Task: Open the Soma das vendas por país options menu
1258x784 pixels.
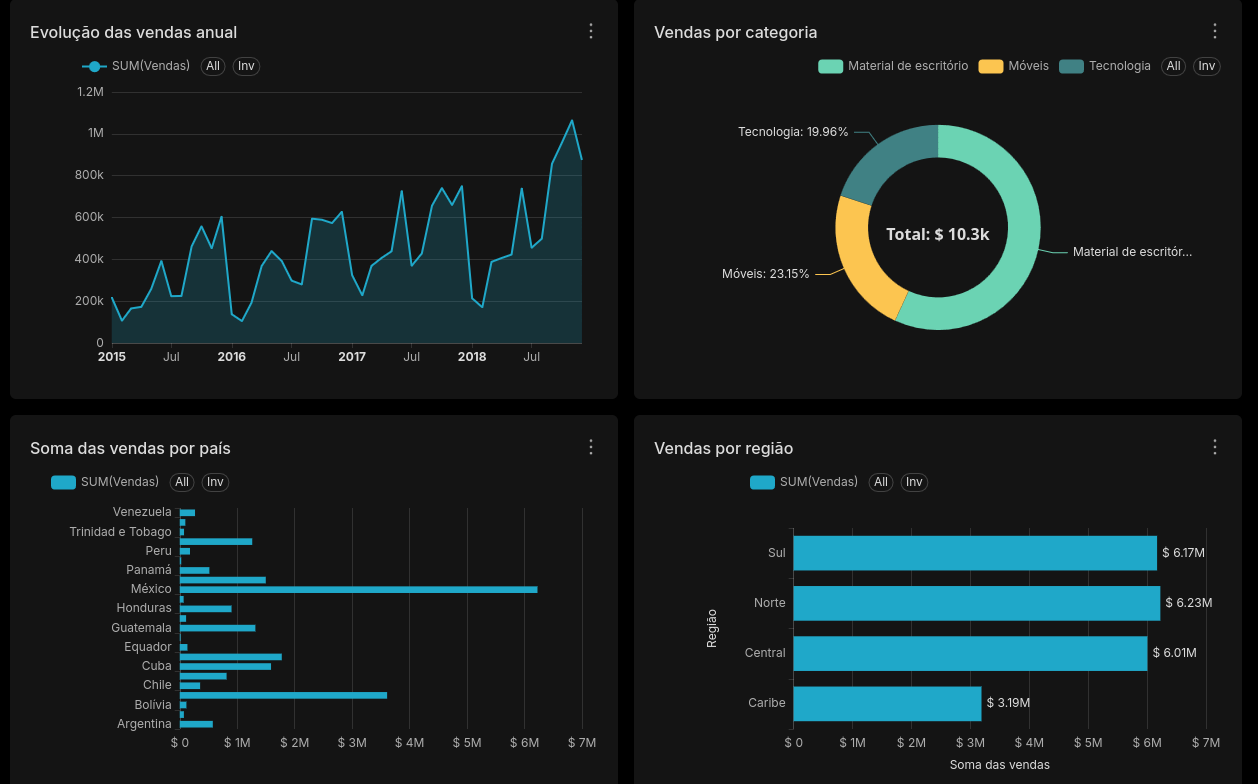Action: (590, 447)
